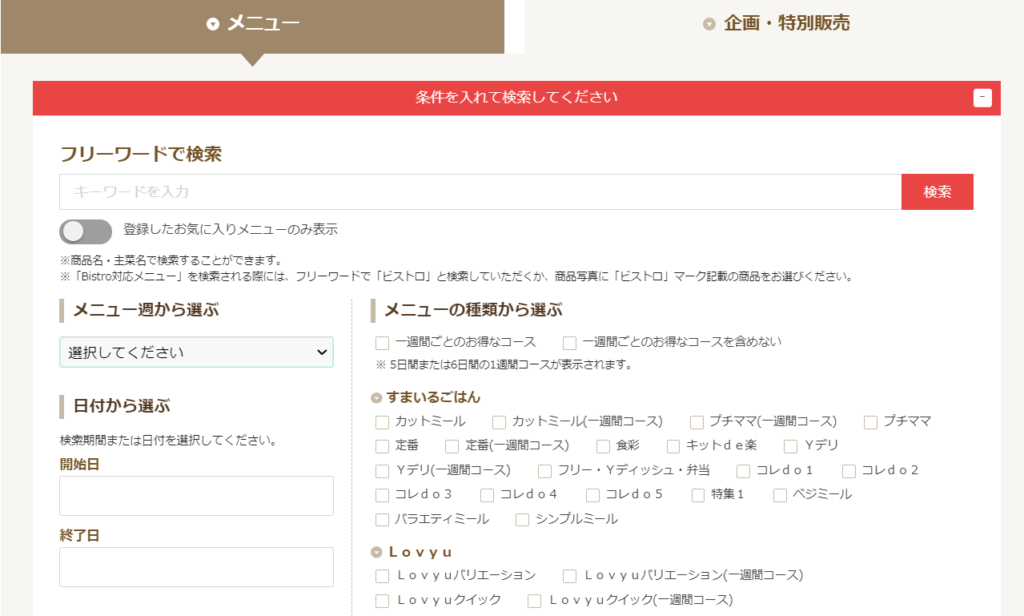Open the メニュー週から選ぶ dropdown
This screenshot has width=1024, height=616.
click(x=196, y=352)
